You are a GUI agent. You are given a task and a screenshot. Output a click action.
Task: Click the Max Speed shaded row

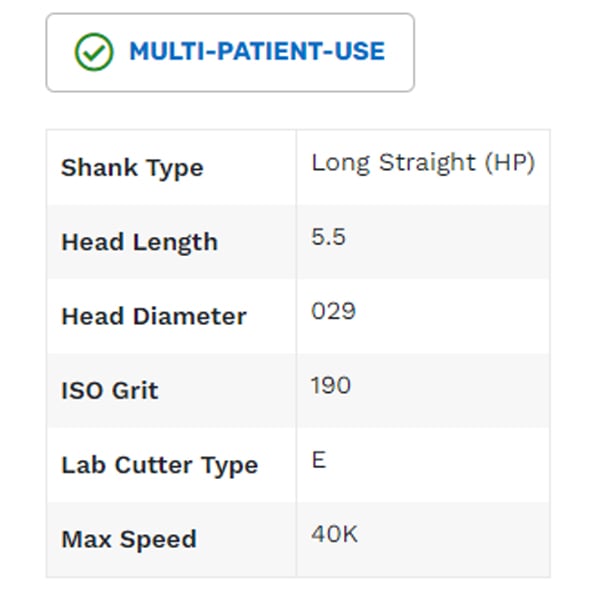pos(298,540)
